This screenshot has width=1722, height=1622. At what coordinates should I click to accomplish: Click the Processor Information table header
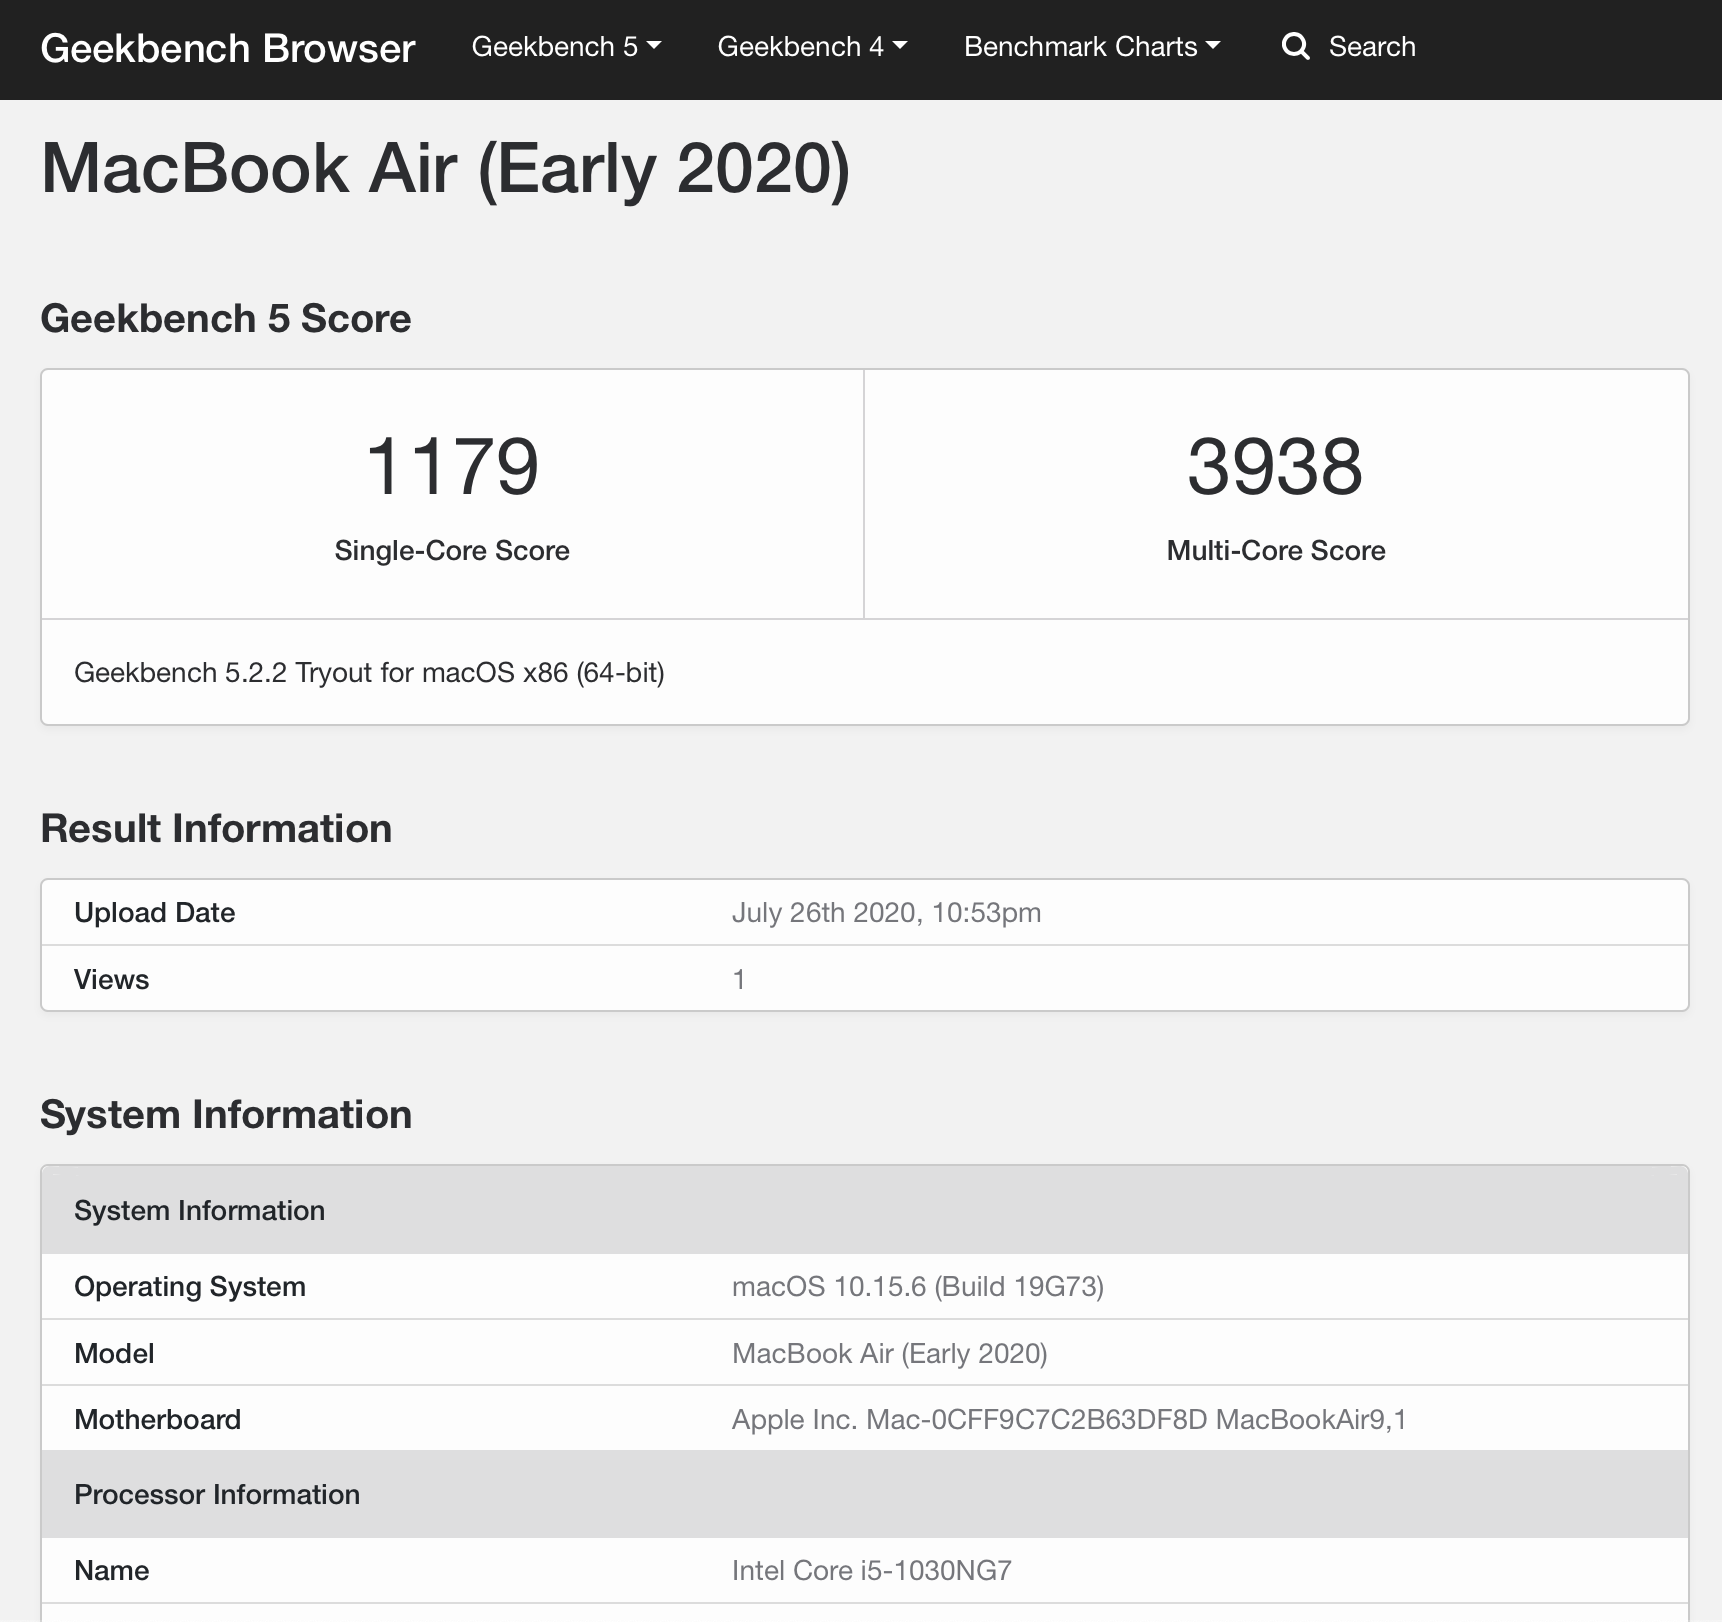pos(865,1494)
